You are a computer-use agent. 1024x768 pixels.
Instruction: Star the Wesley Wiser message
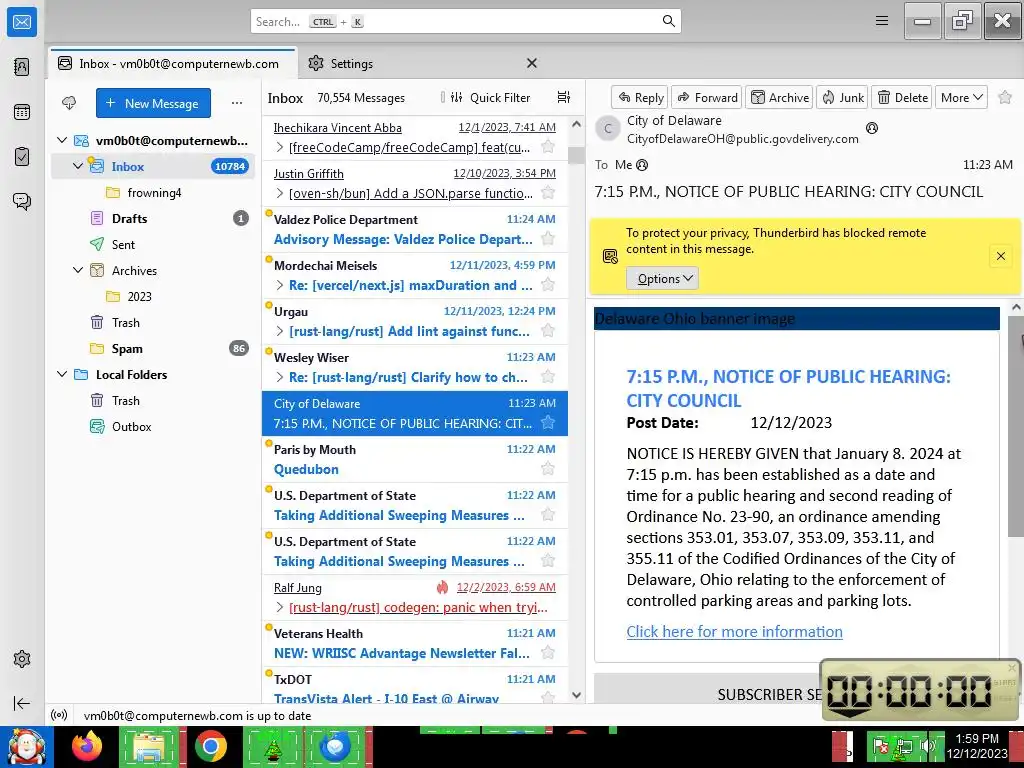coord(548,377)
